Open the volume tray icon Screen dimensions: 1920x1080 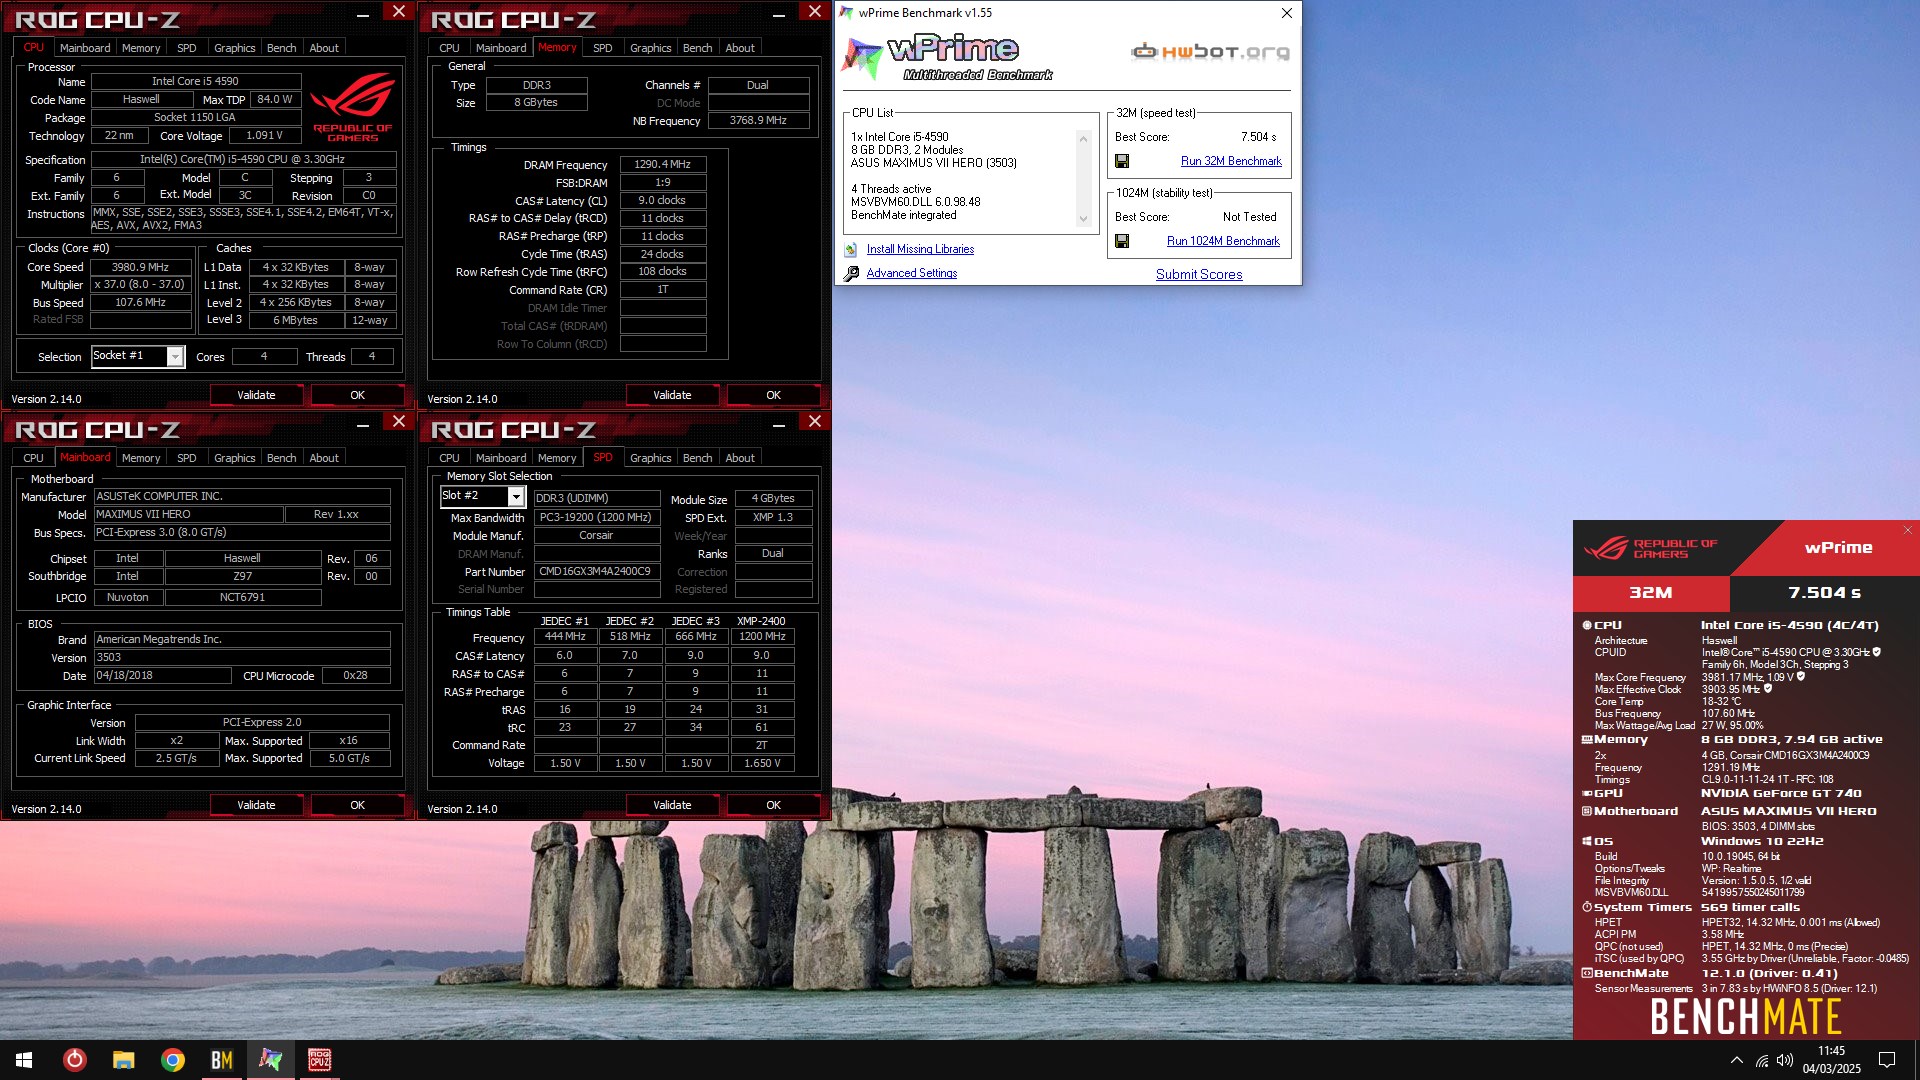point(1785,1060)
